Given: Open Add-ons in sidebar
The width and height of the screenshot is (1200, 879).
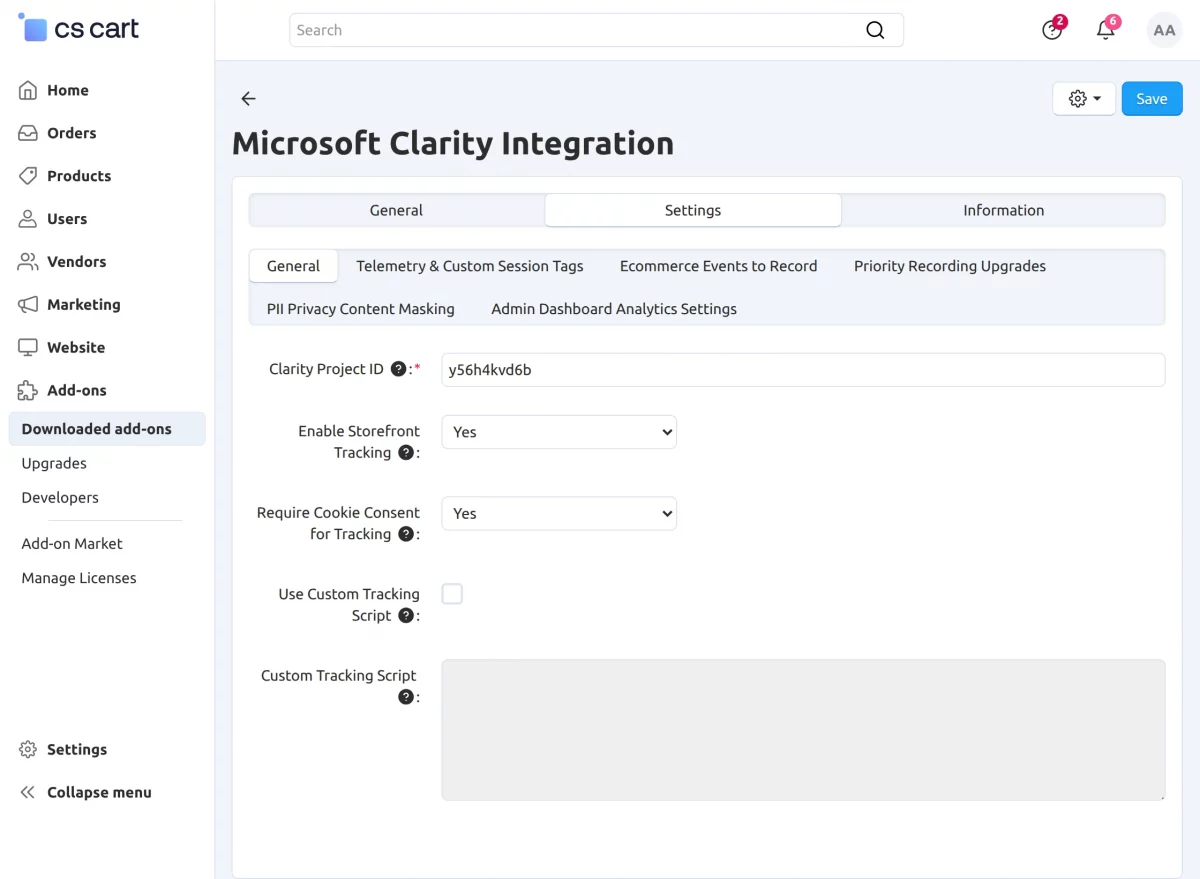Looking at the screenshot, I should 77,391.
